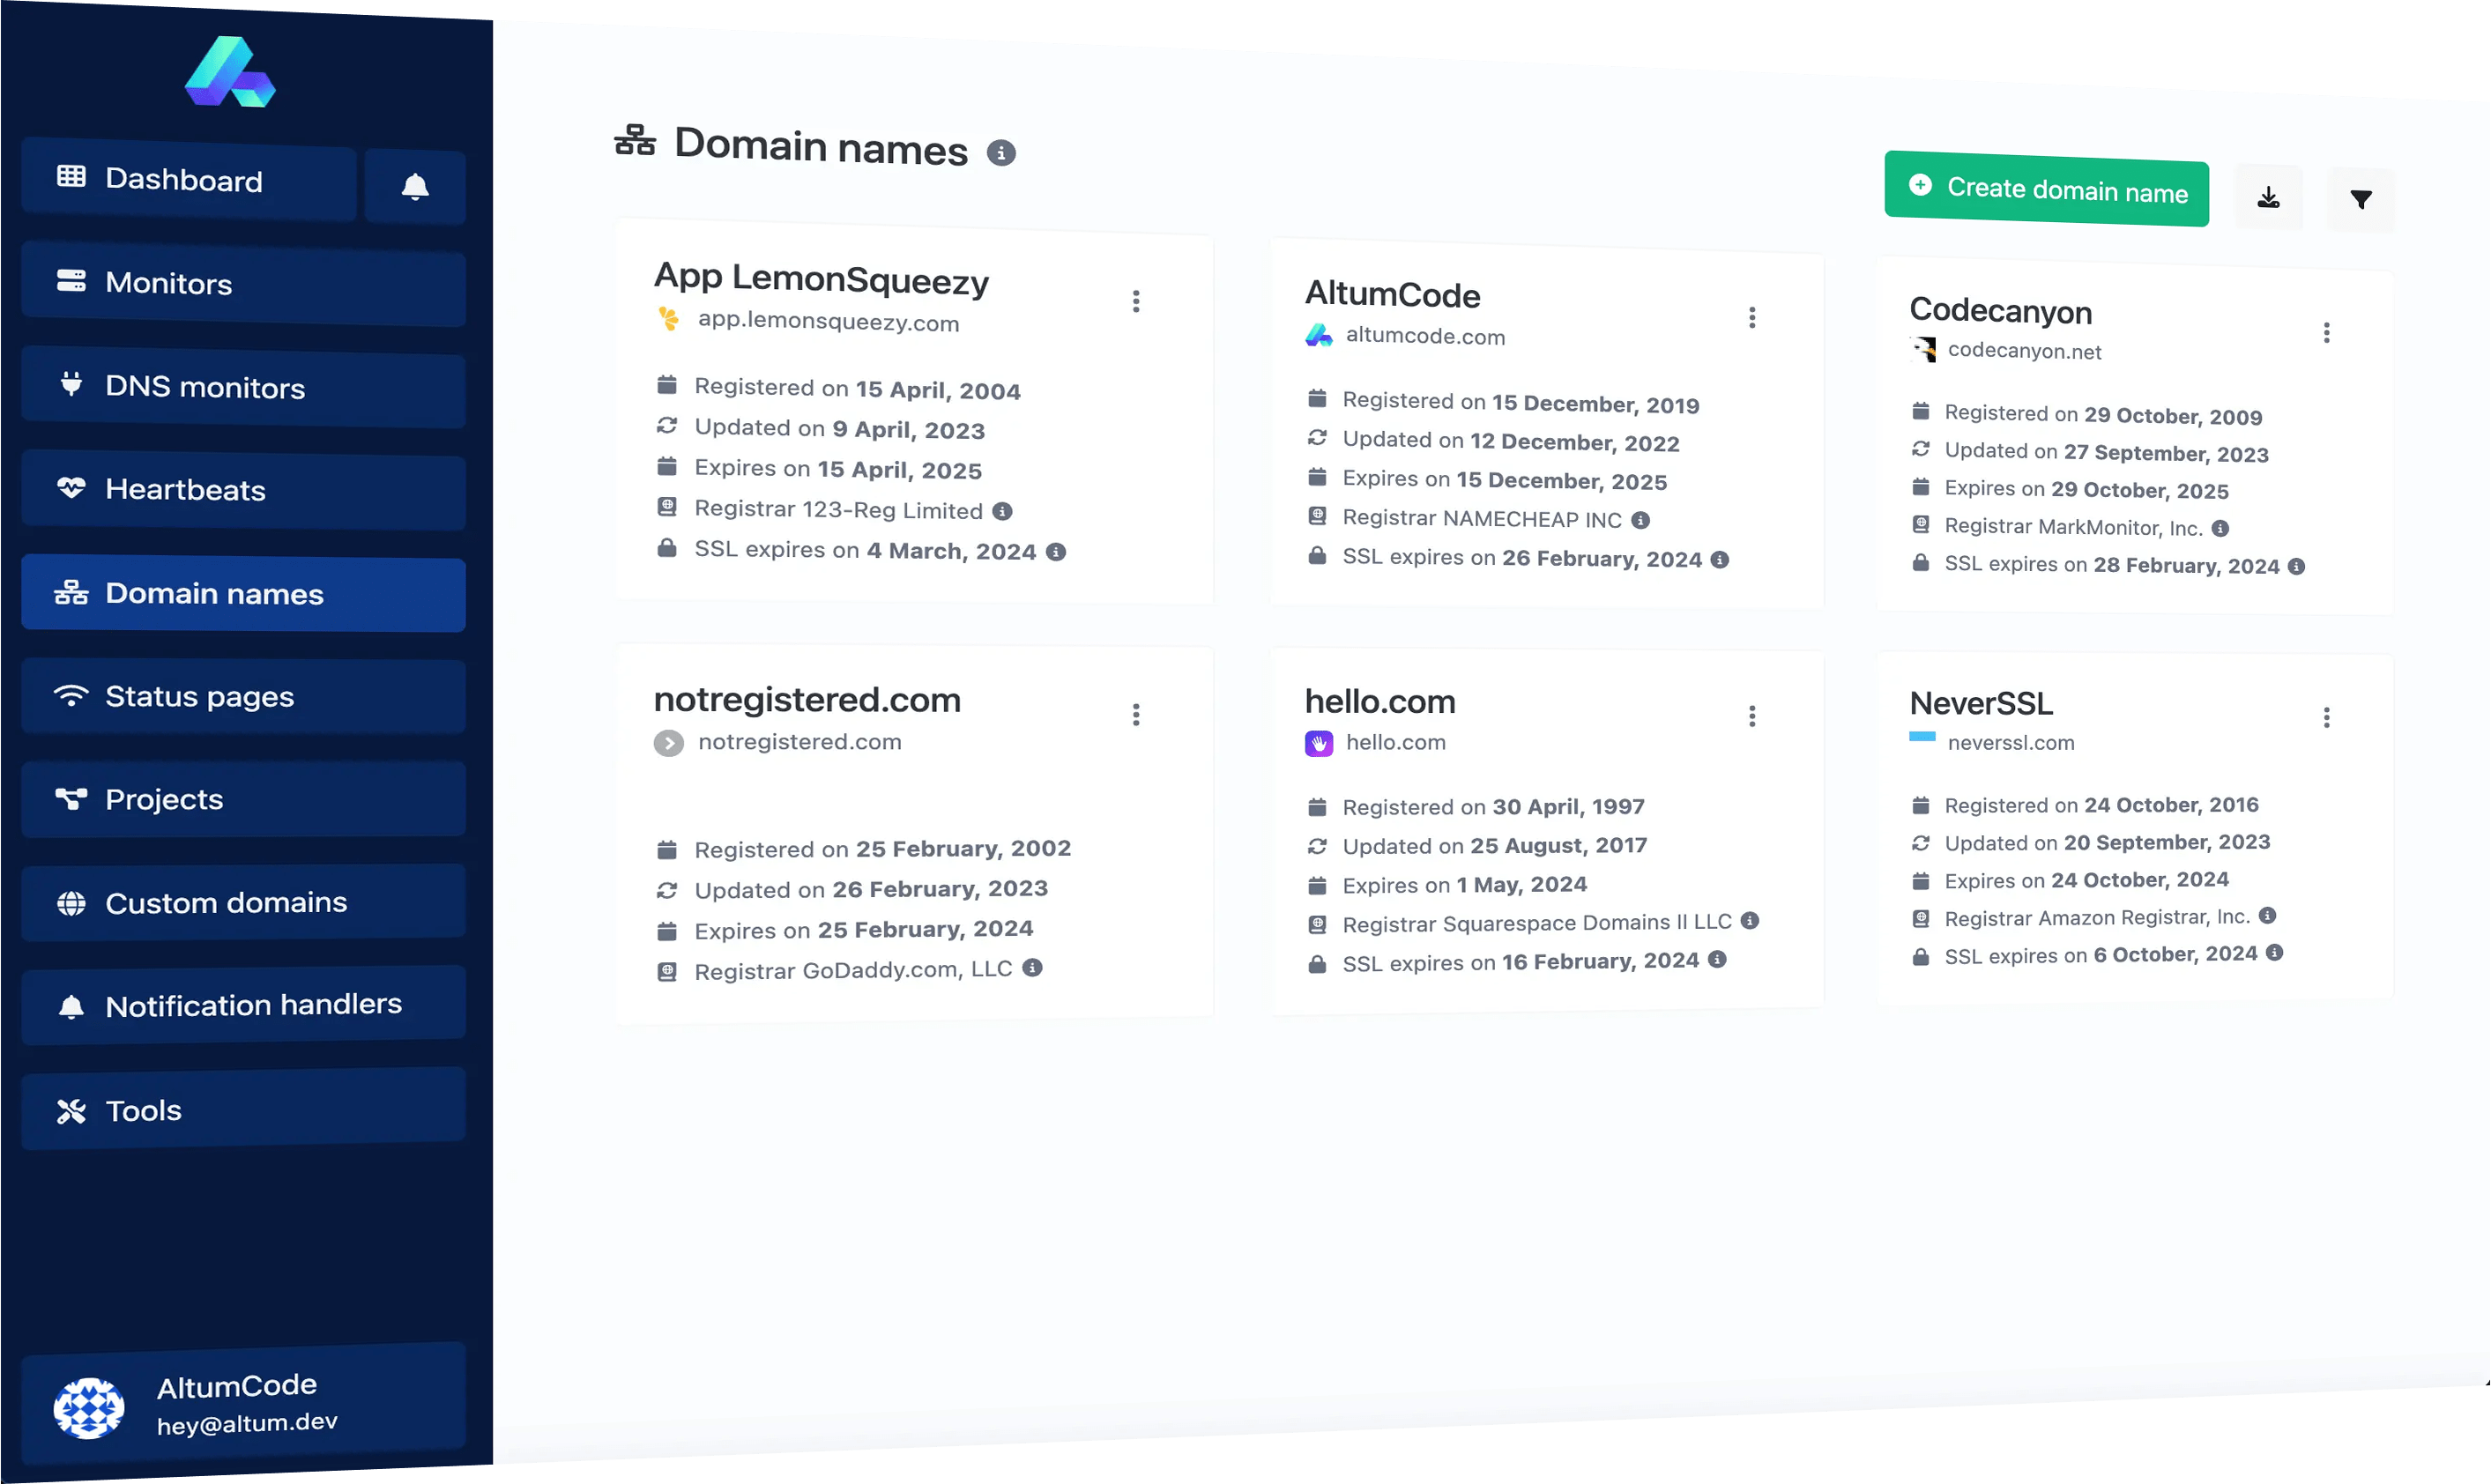Image resolution: width=2491 pixels, height=1484 pixels.
Task: Open NeverSSL card three-dot menu
Action: pyautogui.click(x=2327, y=717)
